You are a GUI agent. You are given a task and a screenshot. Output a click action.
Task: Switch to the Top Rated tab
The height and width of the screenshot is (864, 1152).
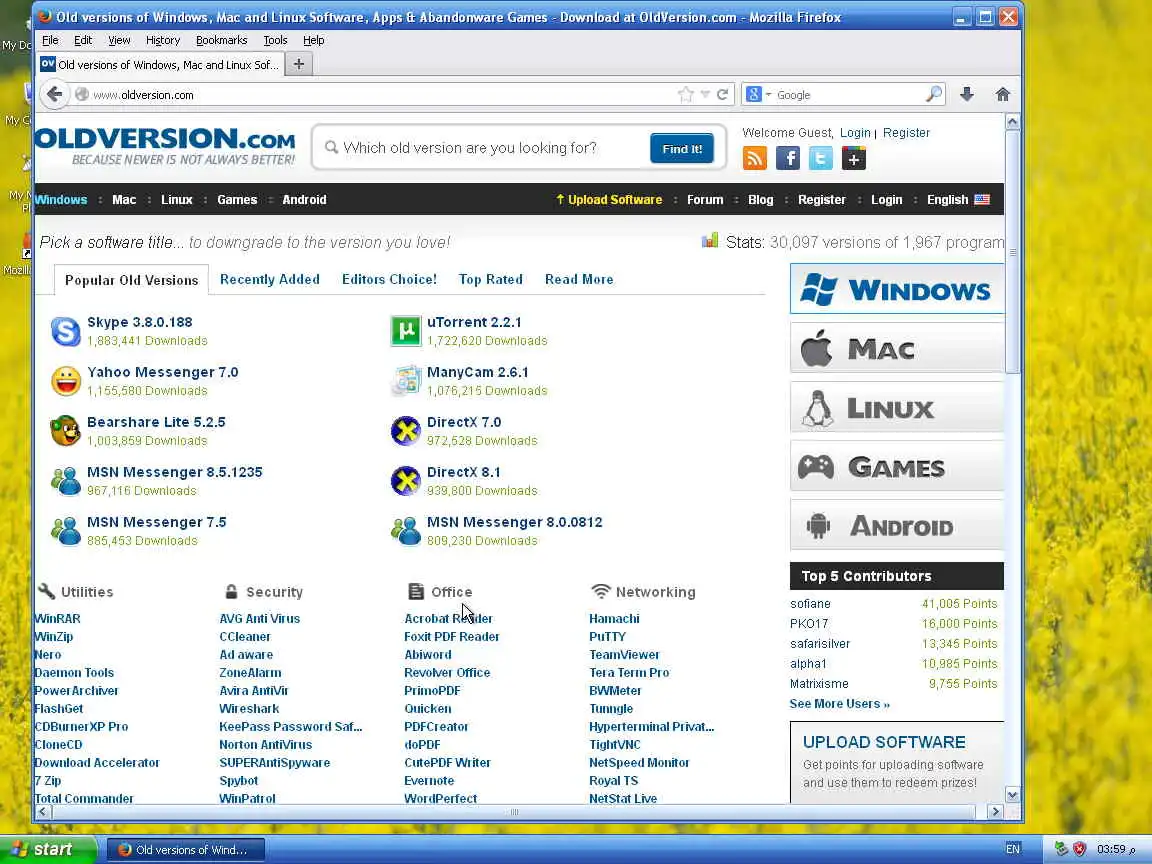pyautogui.click(x=491, y=279)
